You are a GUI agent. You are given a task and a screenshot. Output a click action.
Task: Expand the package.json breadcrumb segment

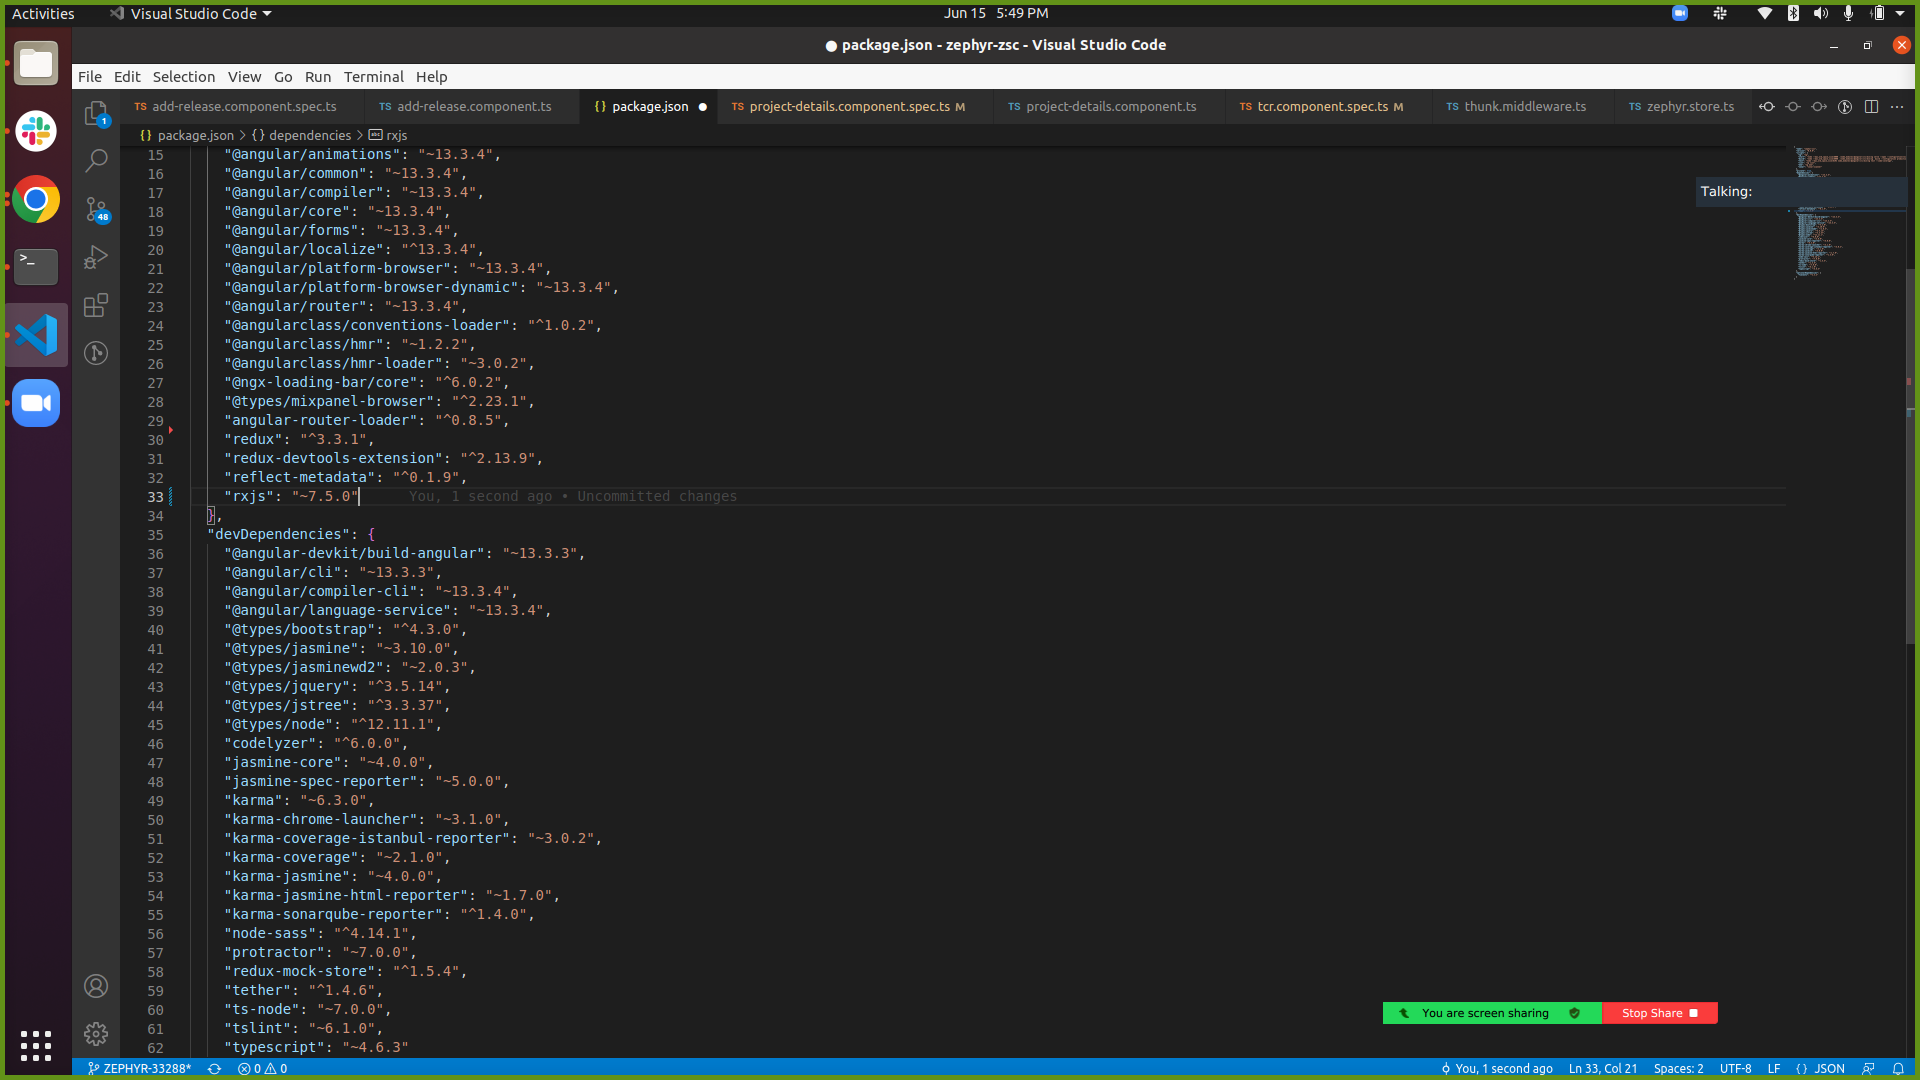(194, 135)
